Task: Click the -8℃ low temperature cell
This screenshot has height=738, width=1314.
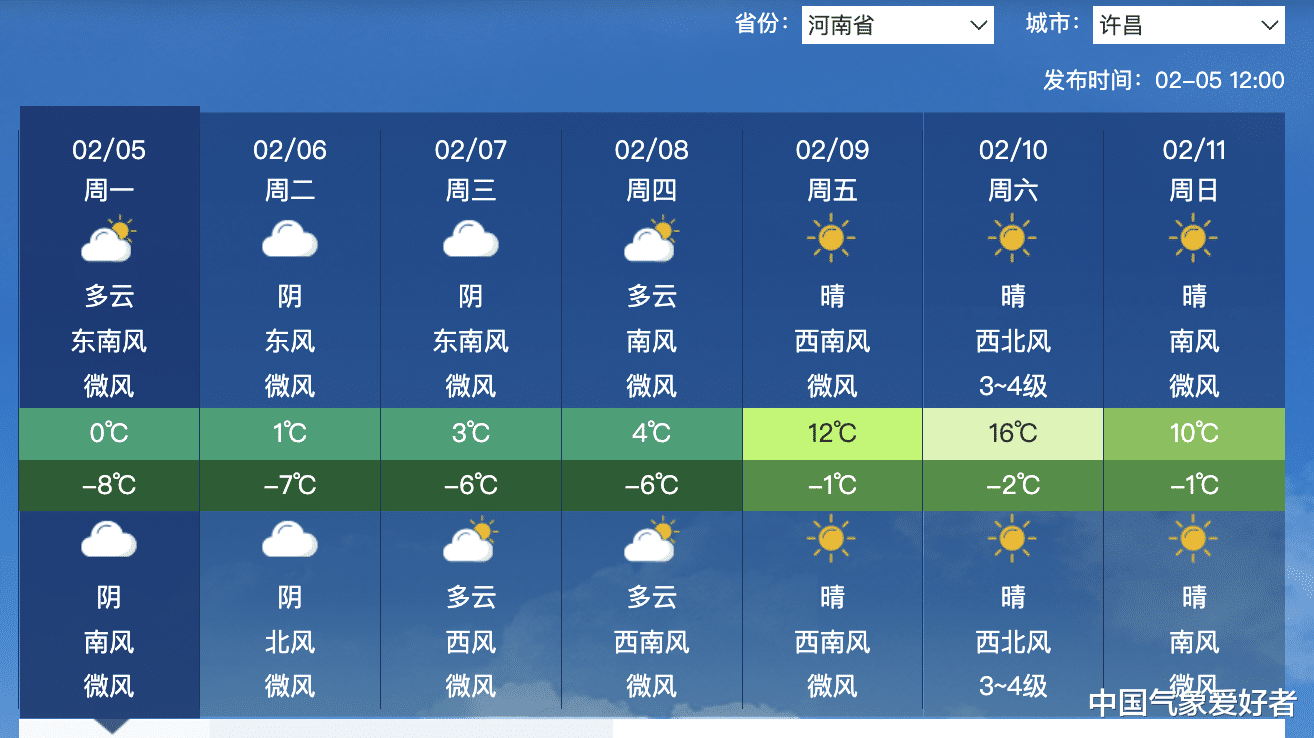Action: [x=109, y=486]
